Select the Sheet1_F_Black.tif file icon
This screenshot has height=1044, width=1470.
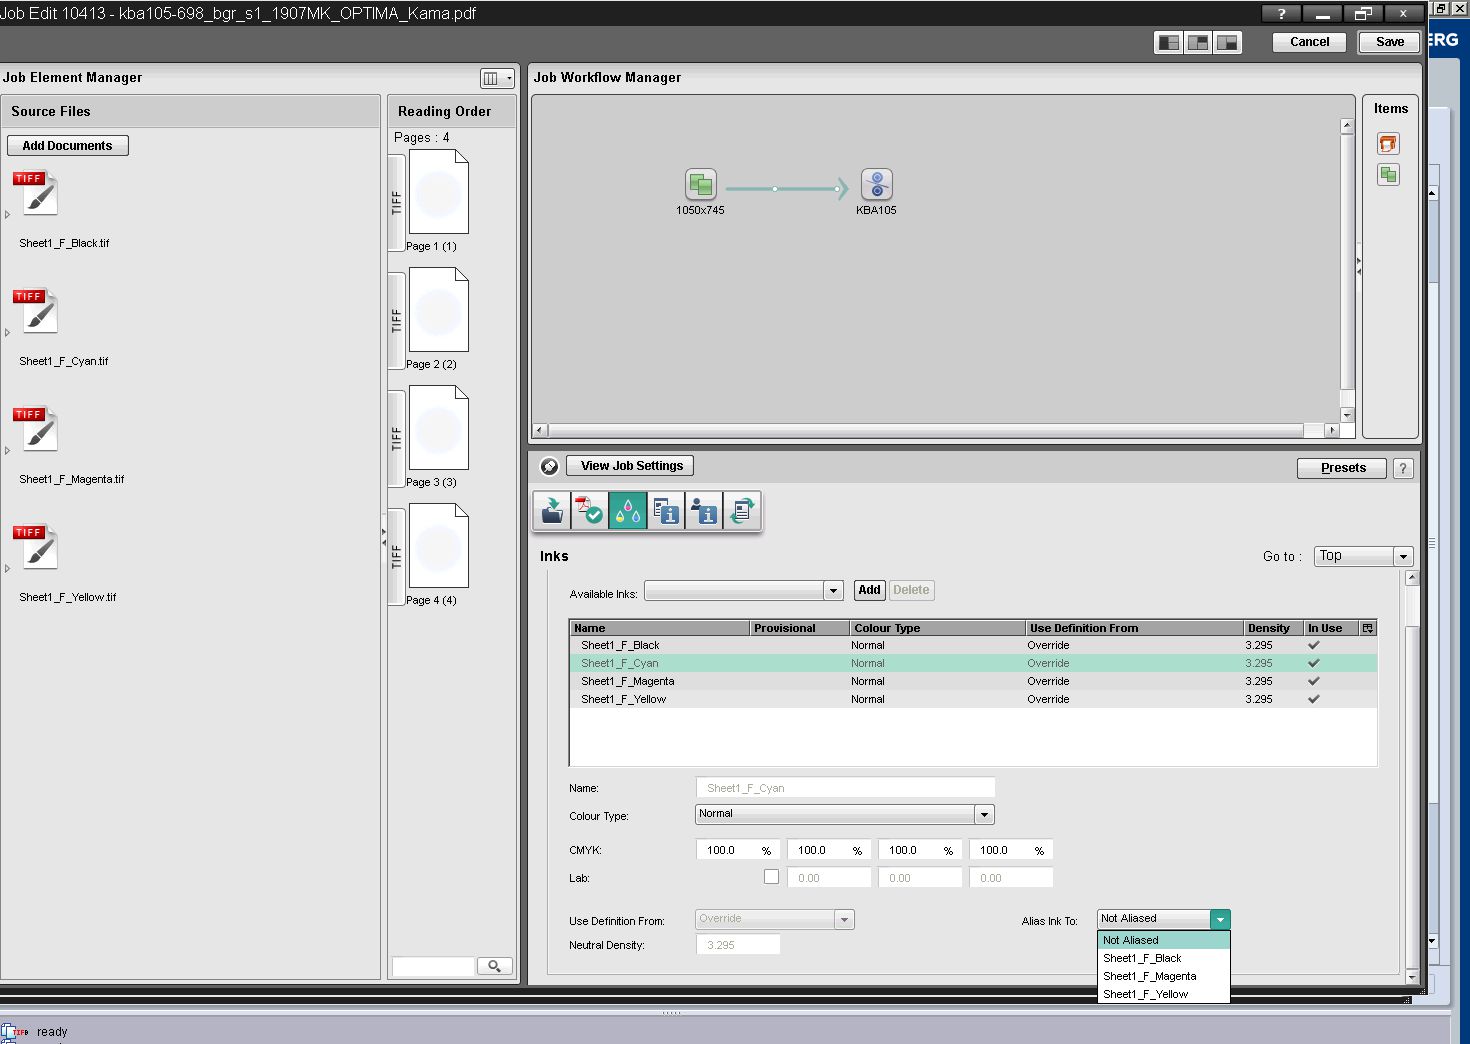pos(36,193)
